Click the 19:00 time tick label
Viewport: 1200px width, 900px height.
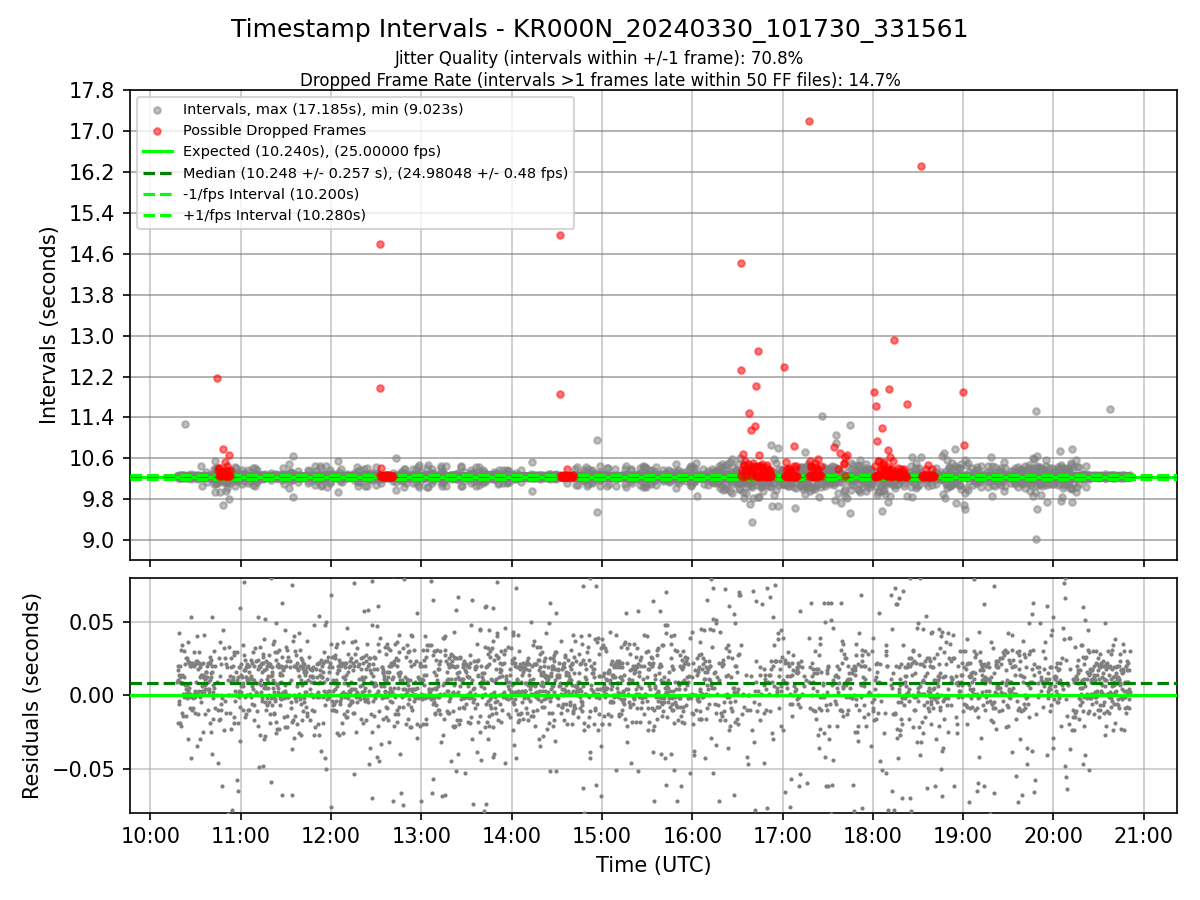963,835
